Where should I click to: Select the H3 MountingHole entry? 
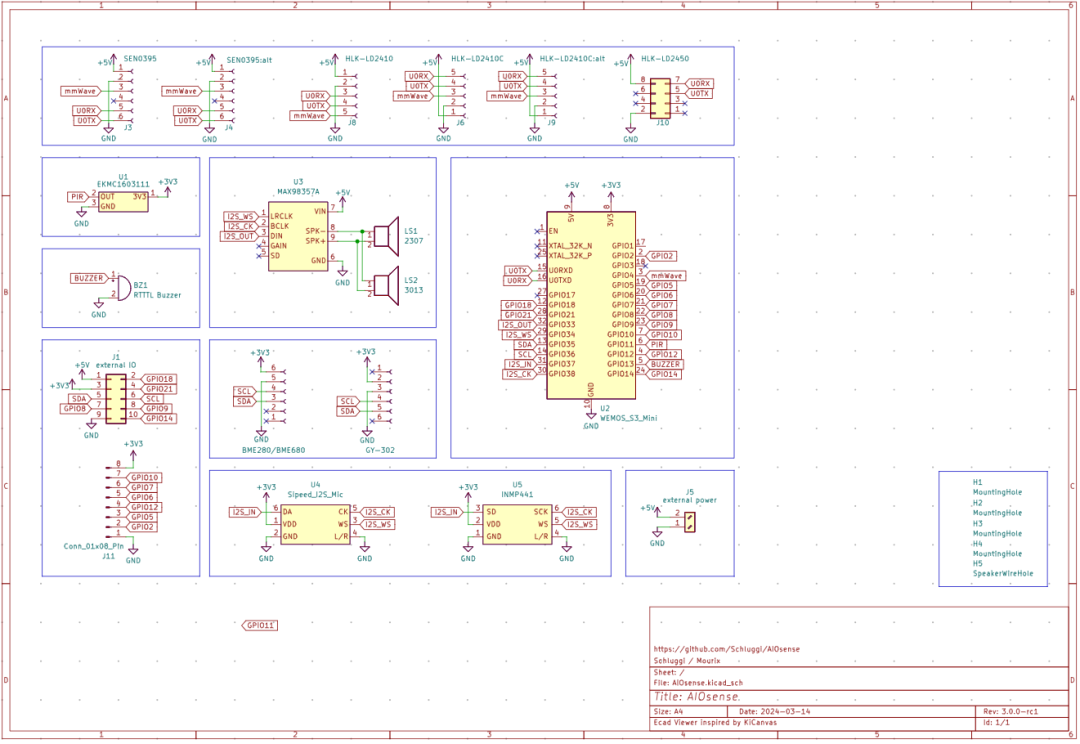pyautogui.click(x=997, y=528)
